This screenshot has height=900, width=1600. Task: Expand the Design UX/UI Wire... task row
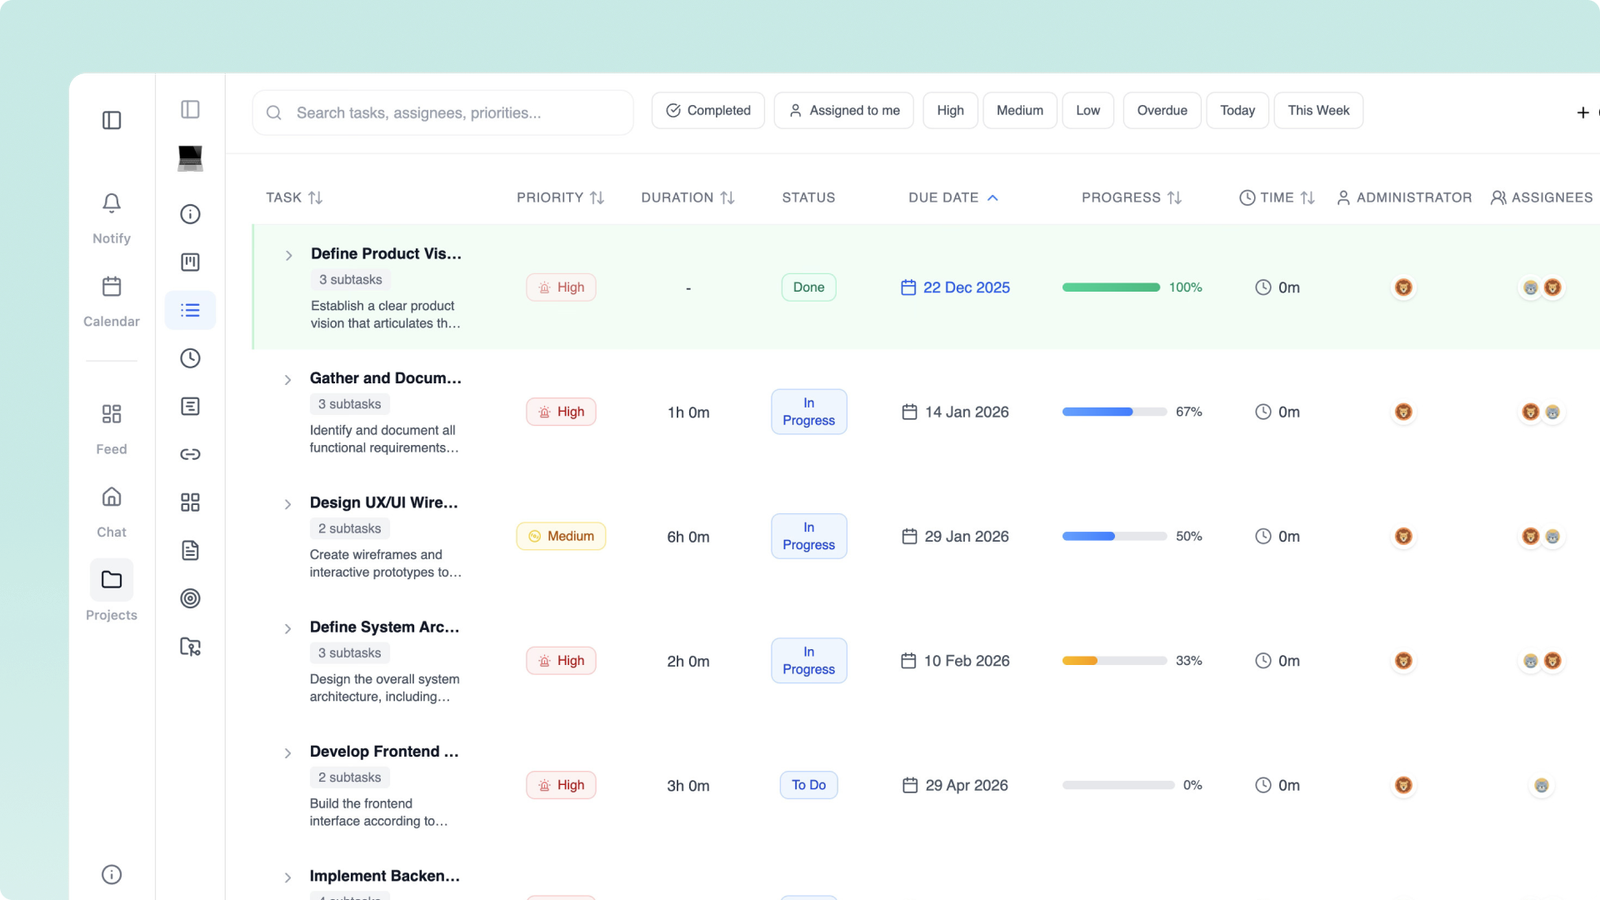click(288, 504)
